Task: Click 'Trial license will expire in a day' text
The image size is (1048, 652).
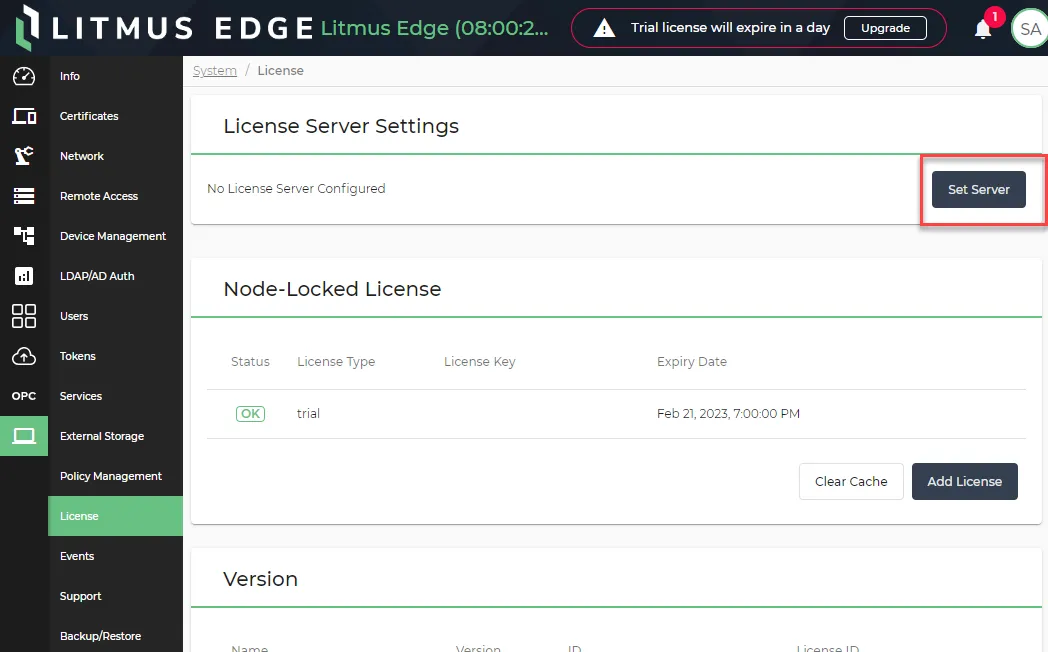Action: (x=731, y=27)
